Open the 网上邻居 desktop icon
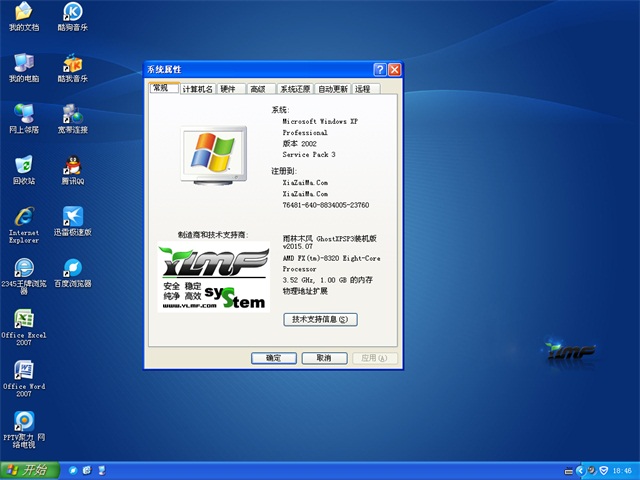This screenshot has width=640, height=480. pos(24,115)
